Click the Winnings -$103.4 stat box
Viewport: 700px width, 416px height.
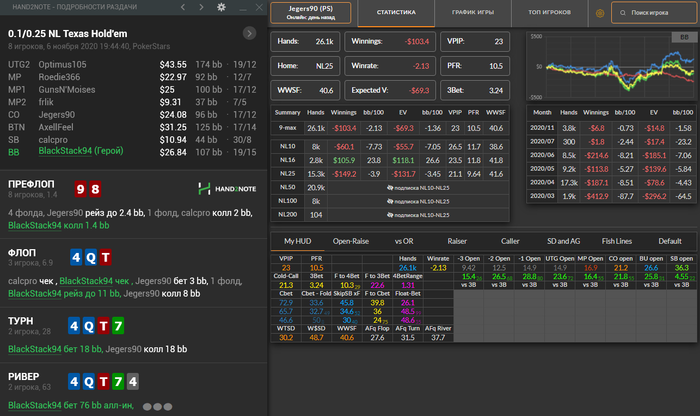pos(390,42)
